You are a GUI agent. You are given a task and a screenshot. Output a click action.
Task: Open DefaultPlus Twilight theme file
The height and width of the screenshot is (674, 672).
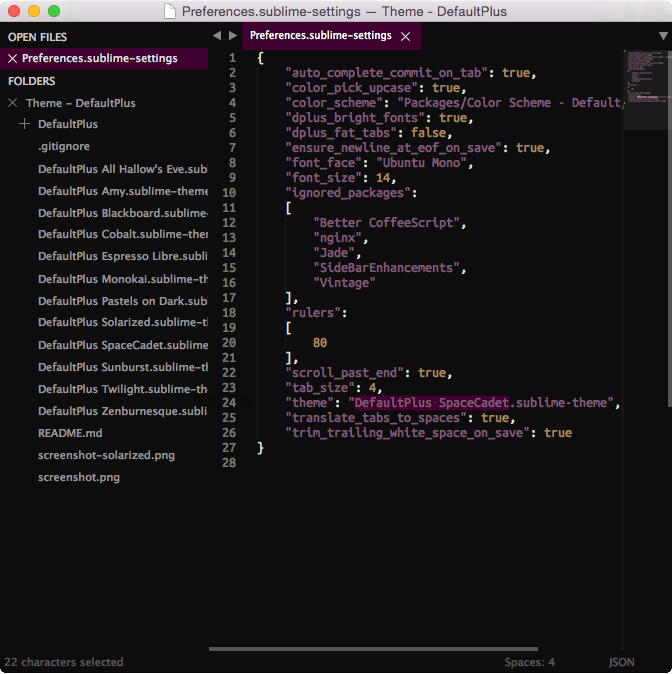point(123,389)
